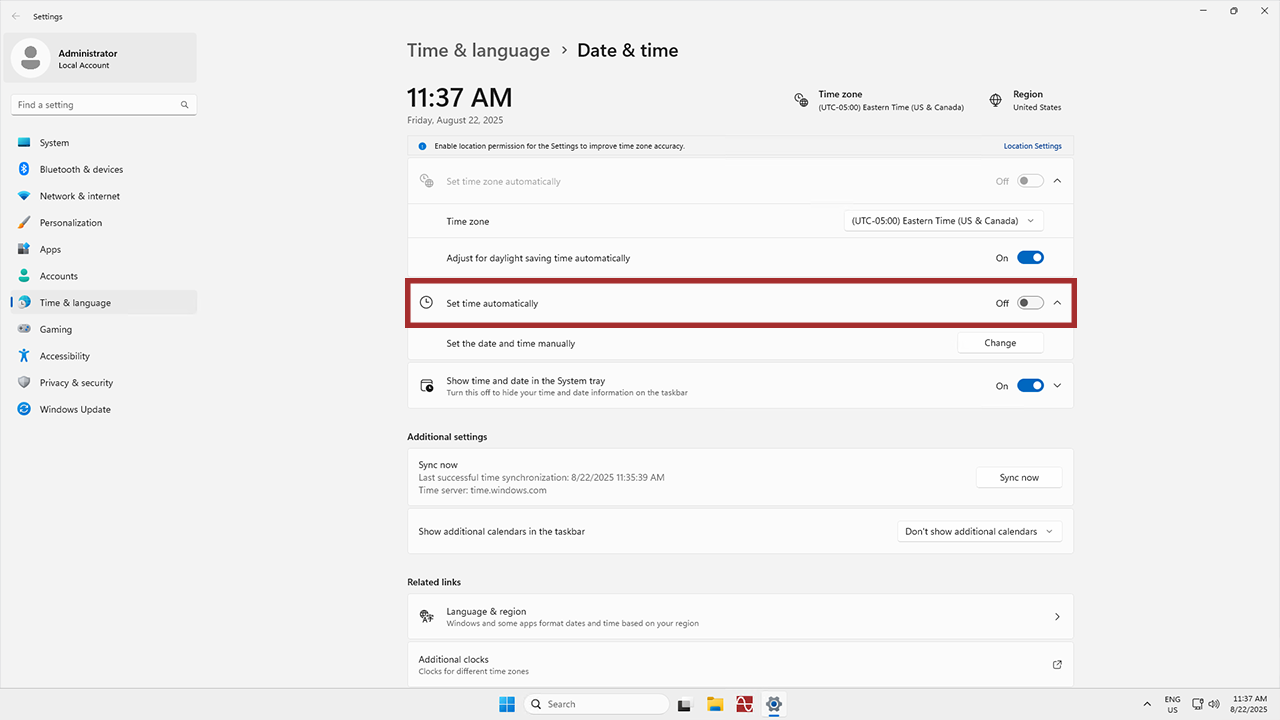The height and width of the screenshot is (720, 1280).
Task: Turn off daylight saving time adjustment toggle
Action: tap(1030, 258)
